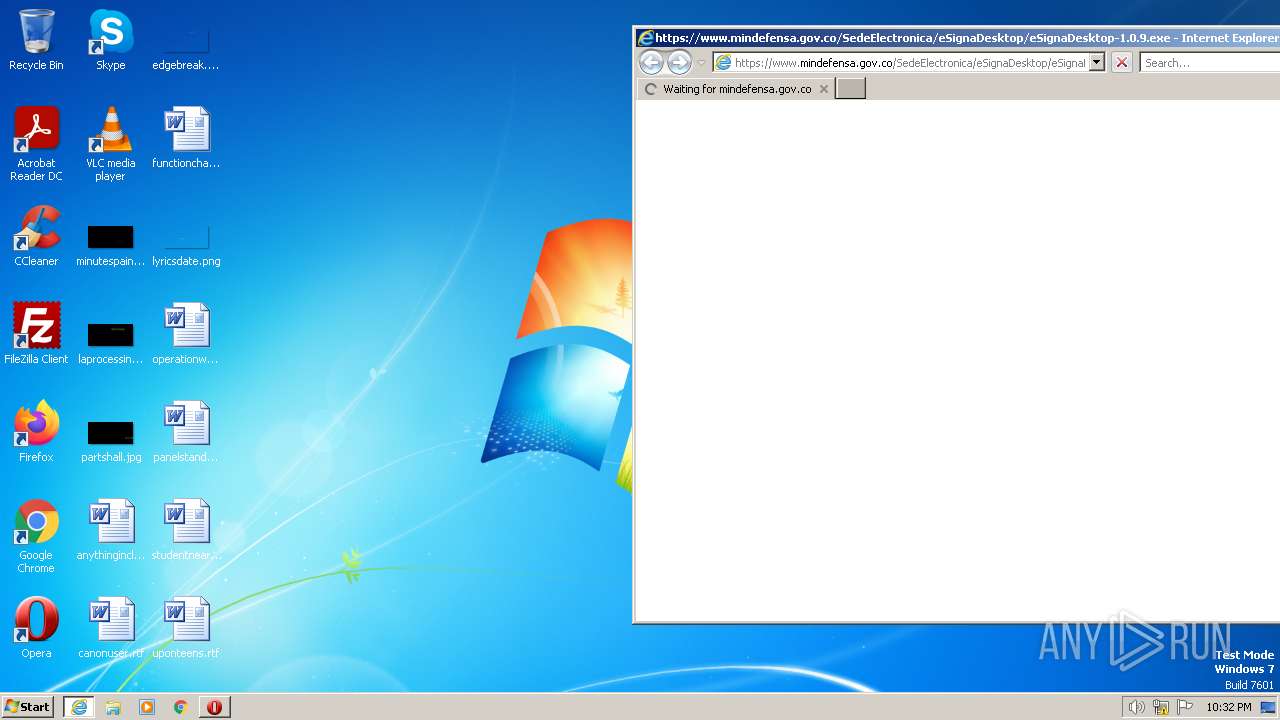The image size is (1280, 720).
Task: Open CCleaner desktop shortcut
Action: 36,236
